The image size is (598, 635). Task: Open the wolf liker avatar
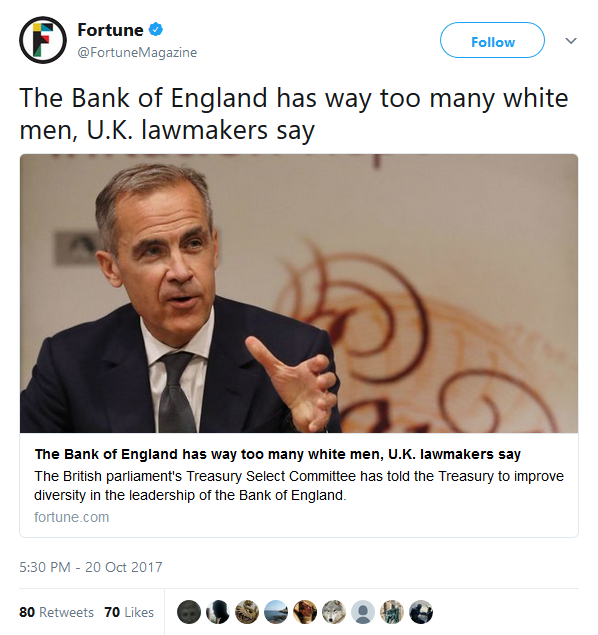pyautogui.click(x=334, y=612)
